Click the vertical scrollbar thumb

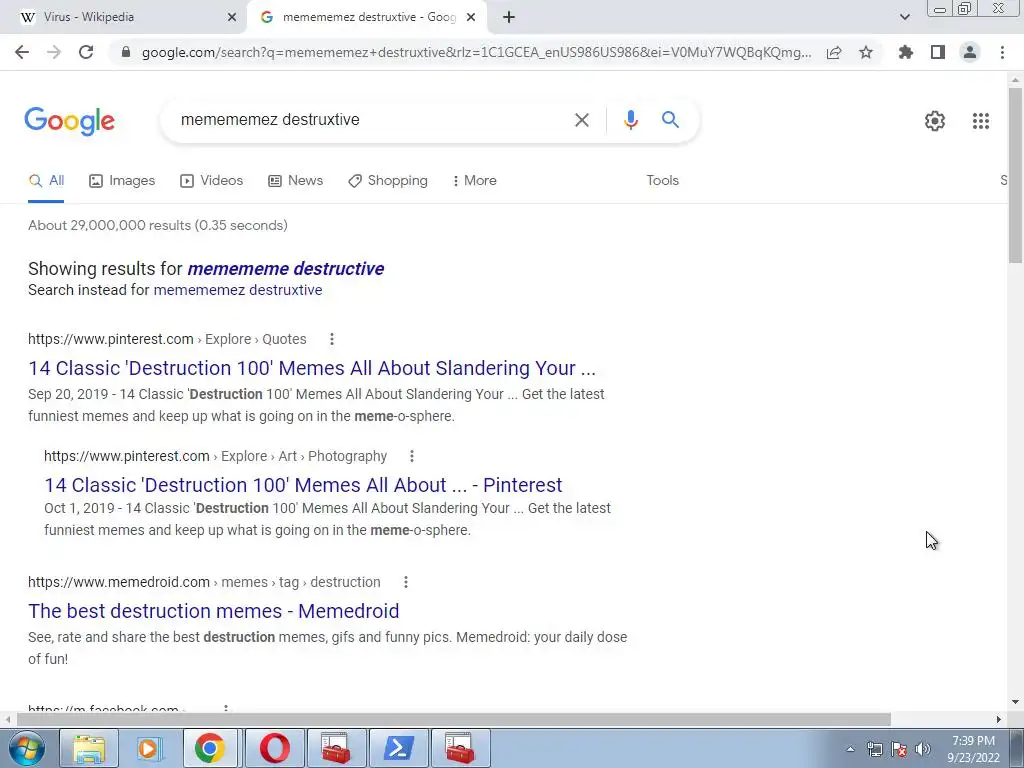[x=1015, y=176]
